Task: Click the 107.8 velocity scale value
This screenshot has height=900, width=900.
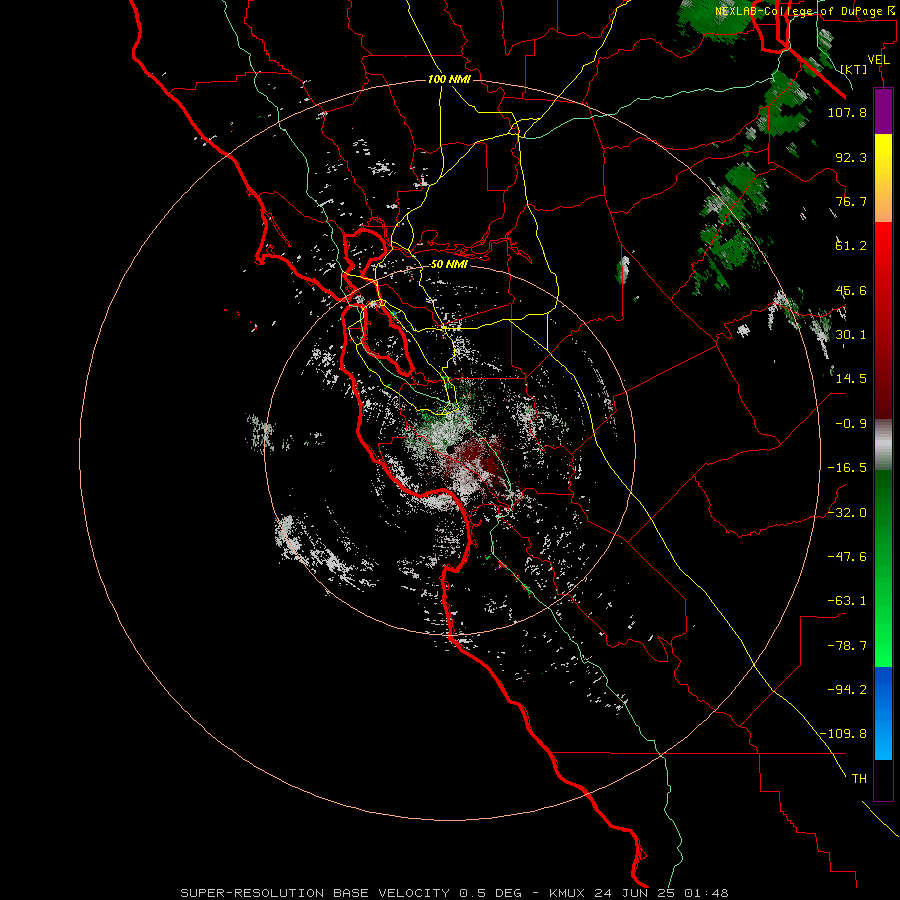Action: (x=847, y=112)
